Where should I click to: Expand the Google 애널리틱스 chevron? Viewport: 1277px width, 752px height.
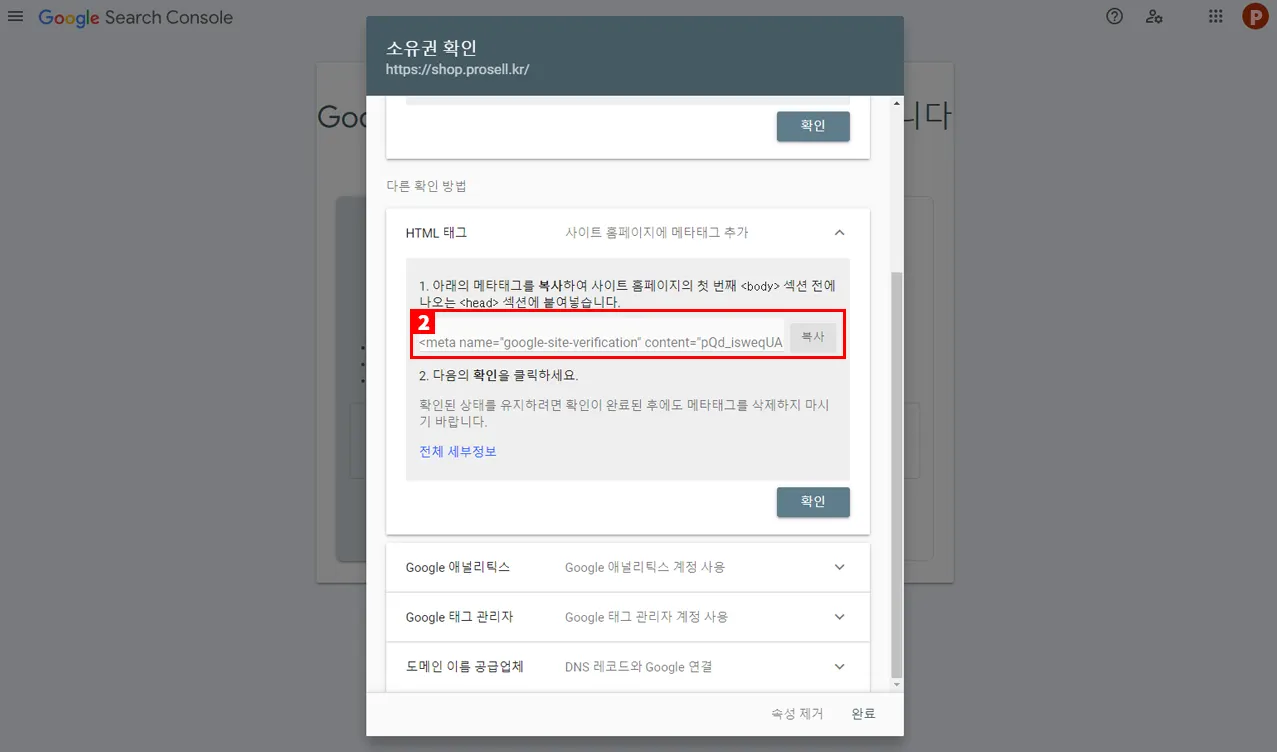pyautogui.click(x=839, y=567)
